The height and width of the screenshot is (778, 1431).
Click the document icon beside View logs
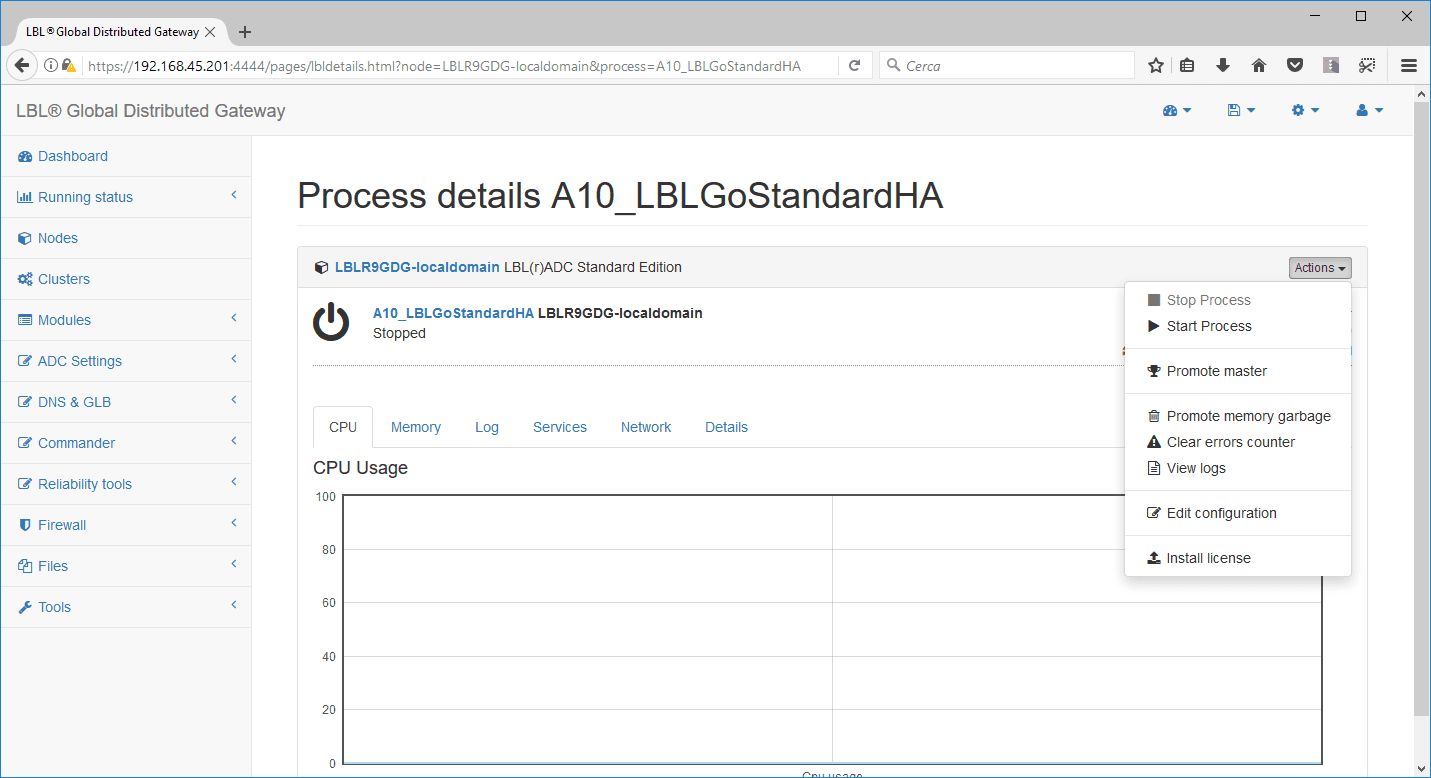(1154, 468)
